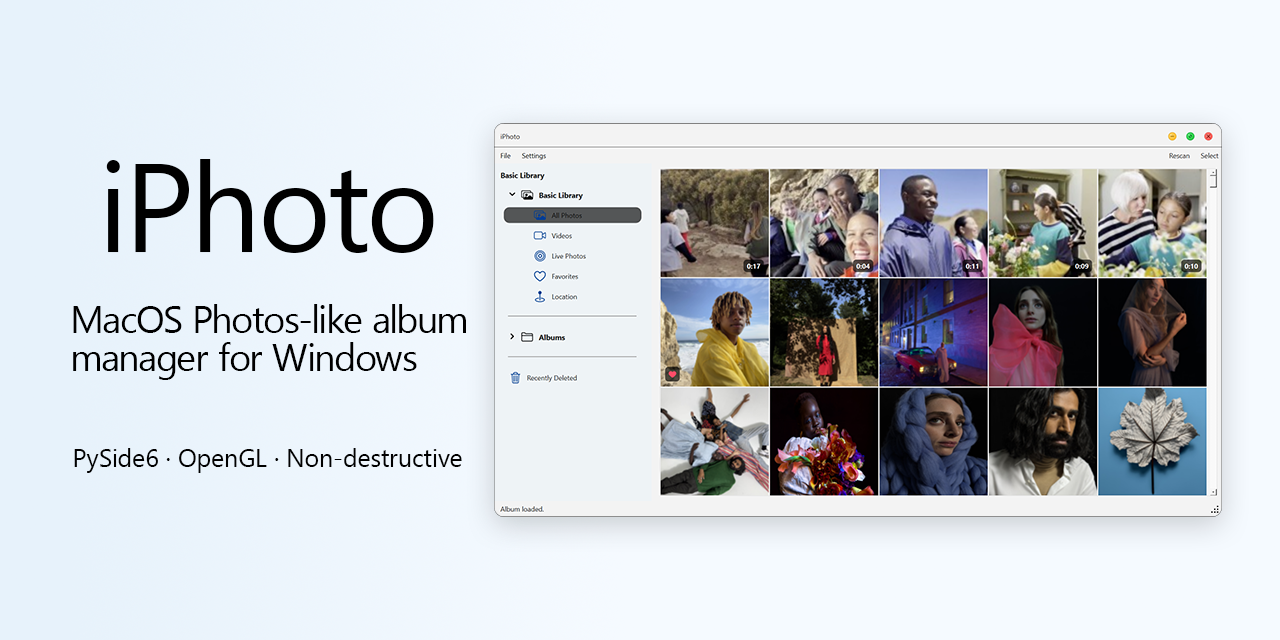The width and height of the screenshot is (1280, 640).
Task: Open the white leaf photo
Action: 1152,441
